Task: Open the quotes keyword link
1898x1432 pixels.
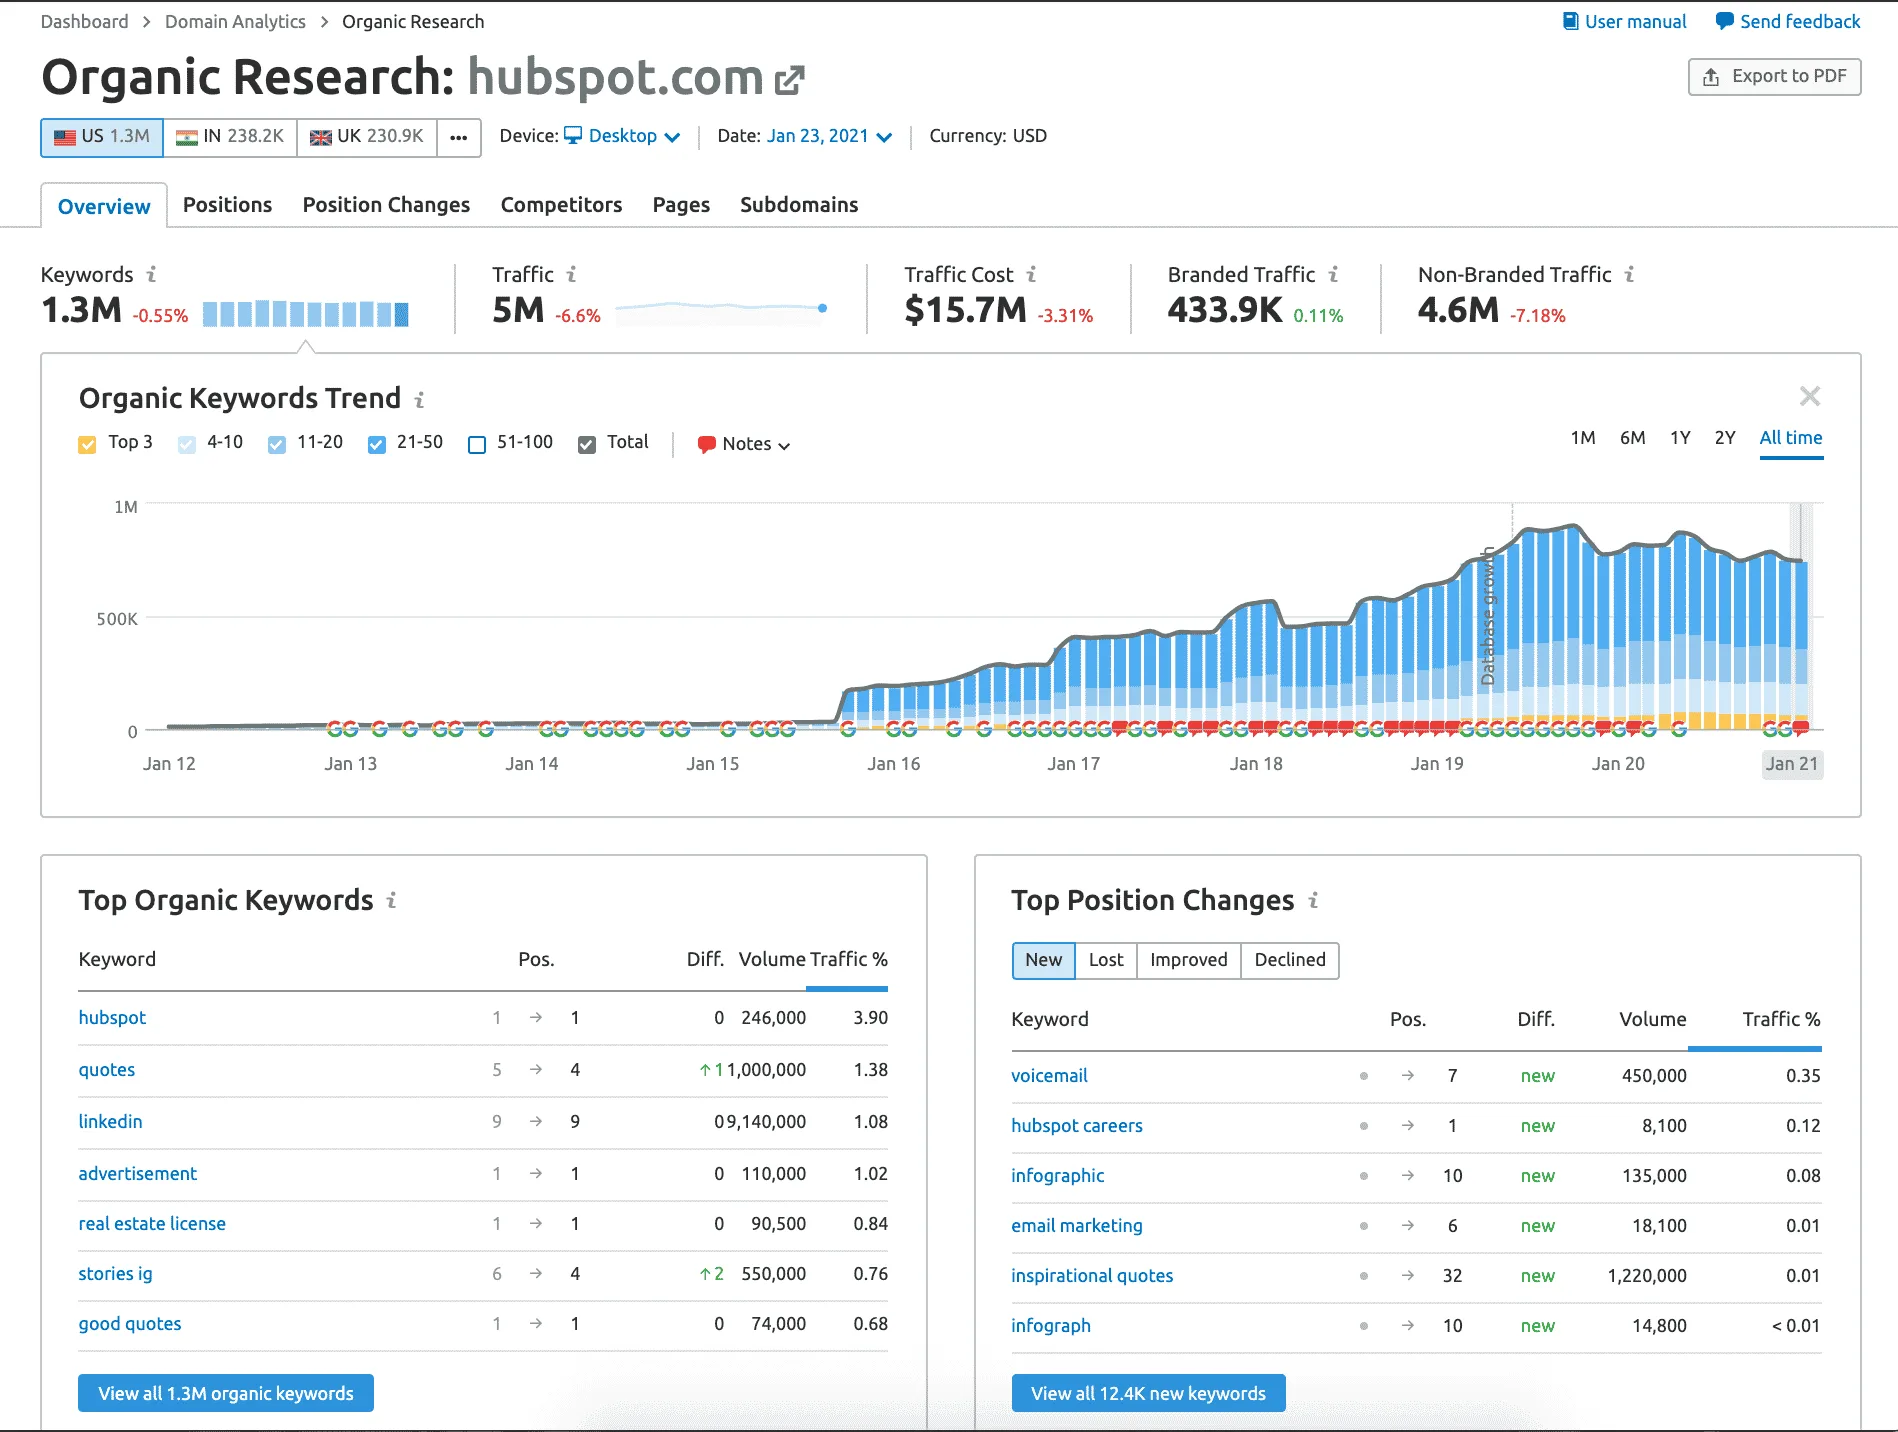Action: (107, 1070)
